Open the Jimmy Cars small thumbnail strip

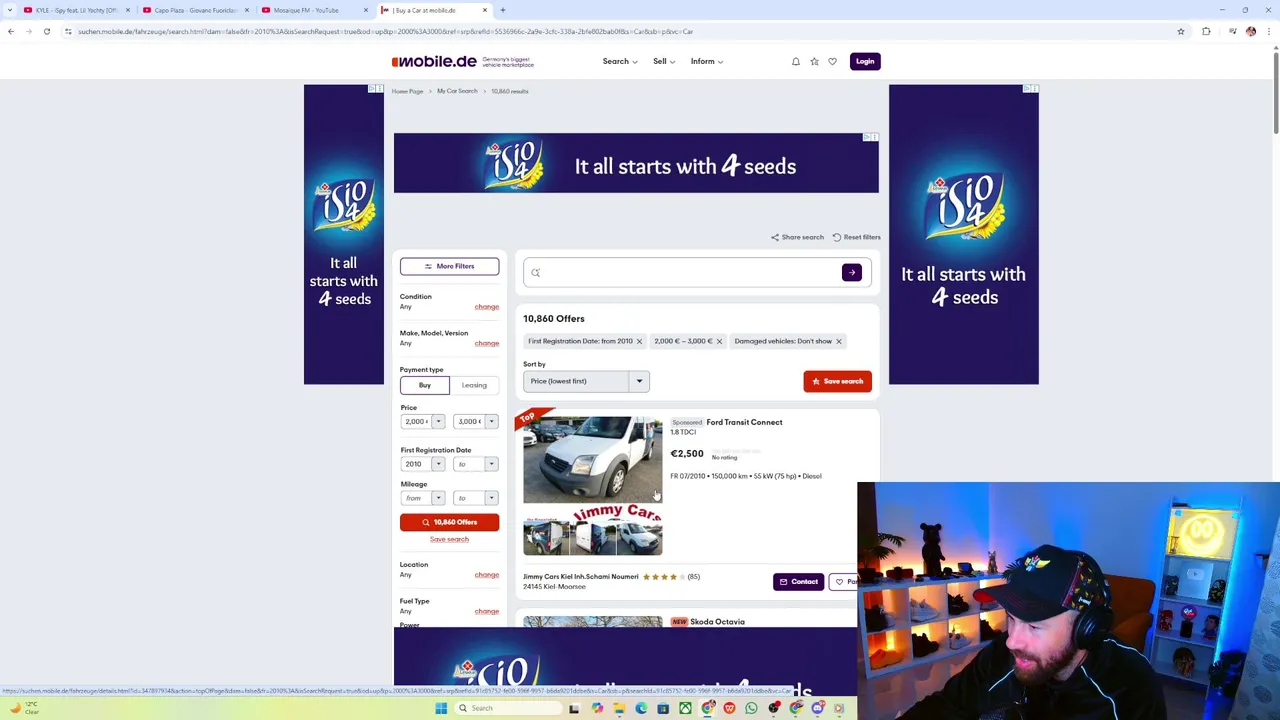pos(592,539)
